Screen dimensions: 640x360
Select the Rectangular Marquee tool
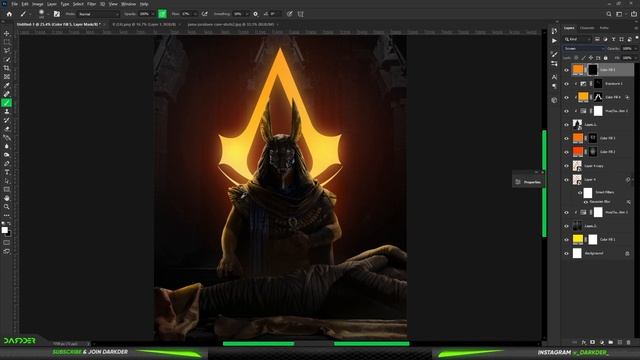pos(7,42)
